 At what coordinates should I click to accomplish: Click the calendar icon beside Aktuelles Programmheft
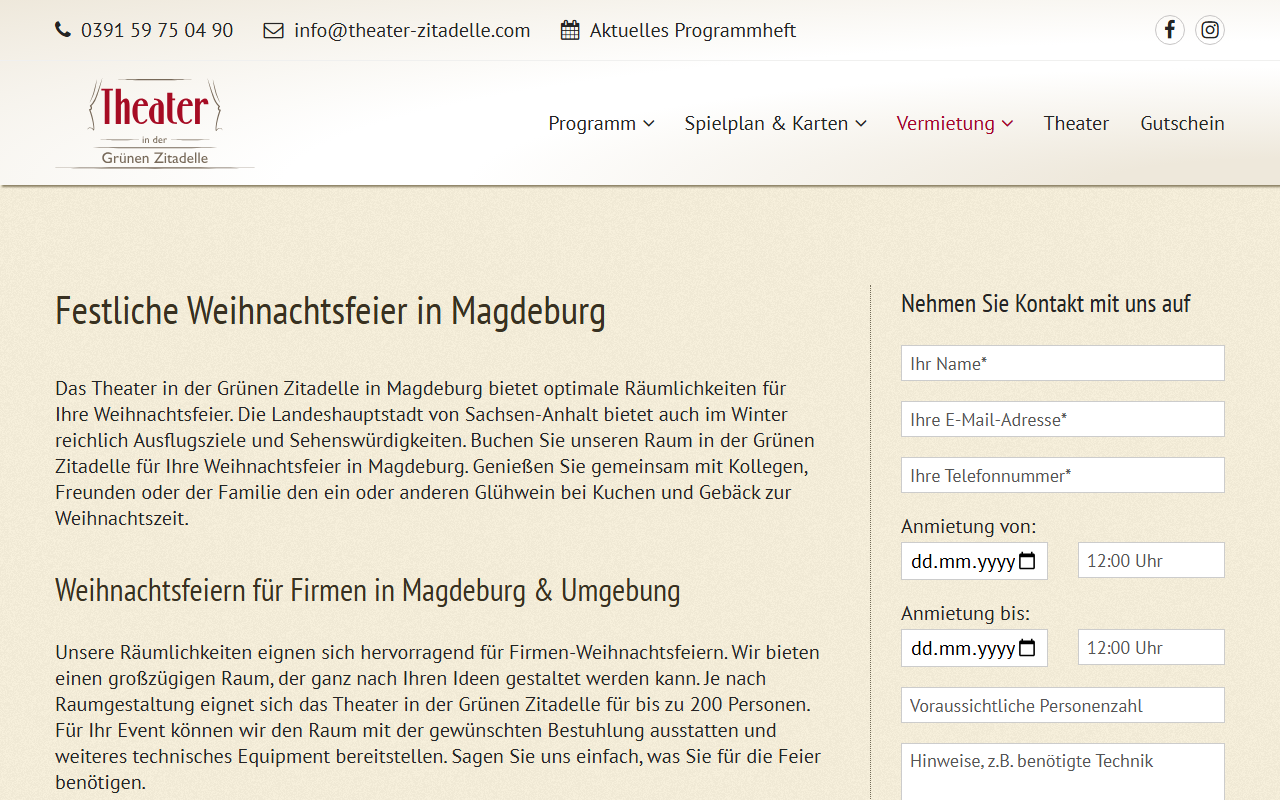pyautogui.click(x=570, y=30)
